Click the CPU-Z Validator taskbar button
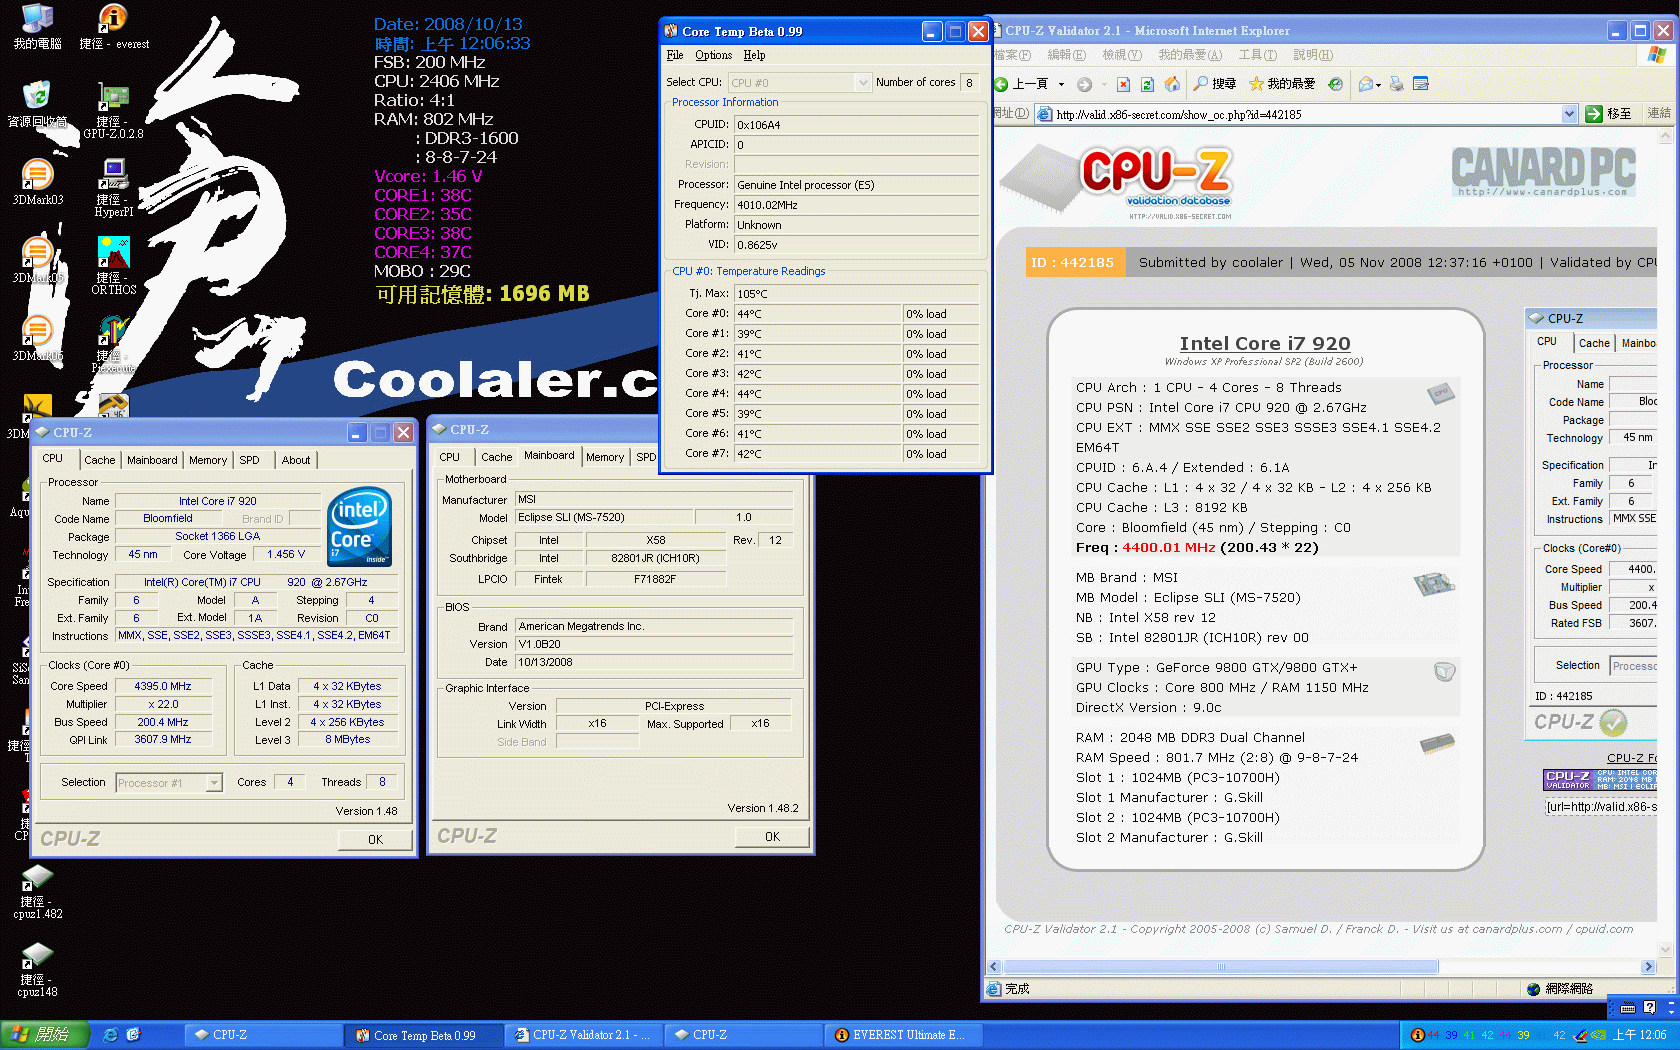Screen dimensions: 1680x1050 tap(583, 1035)
